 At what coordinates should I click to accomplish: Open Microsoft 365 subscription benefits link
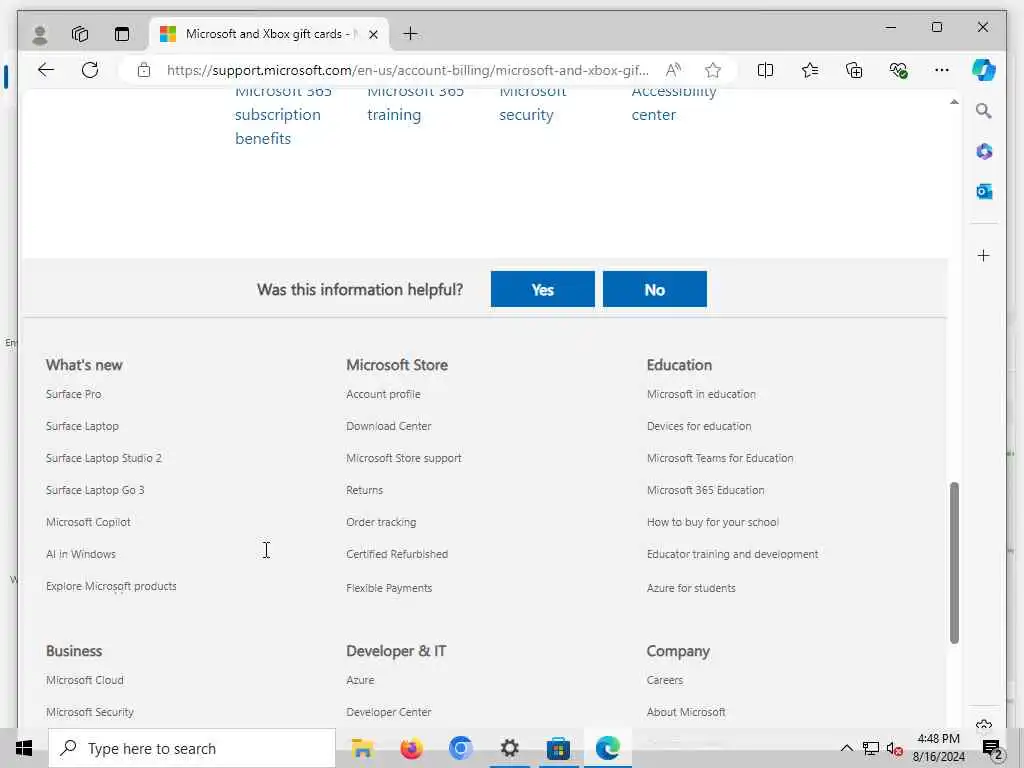(283, 115)
